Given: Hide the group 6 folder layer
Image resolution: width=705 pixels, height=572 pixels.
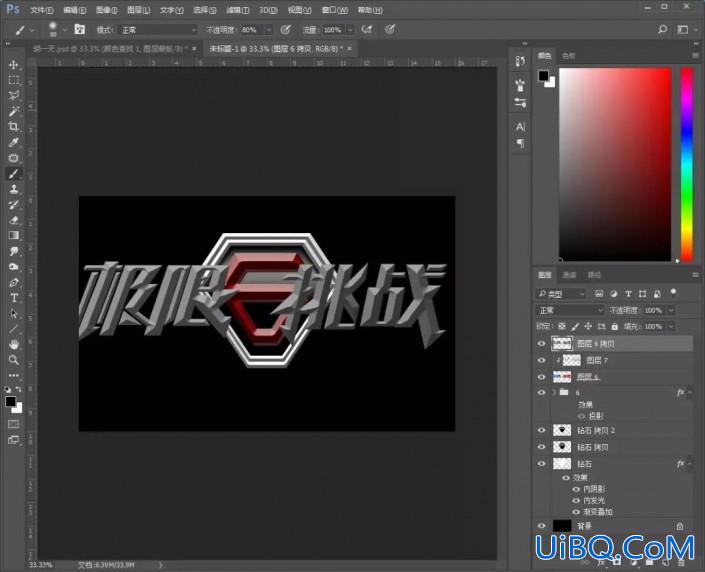Looking at the screenshot, I should 541,393.
